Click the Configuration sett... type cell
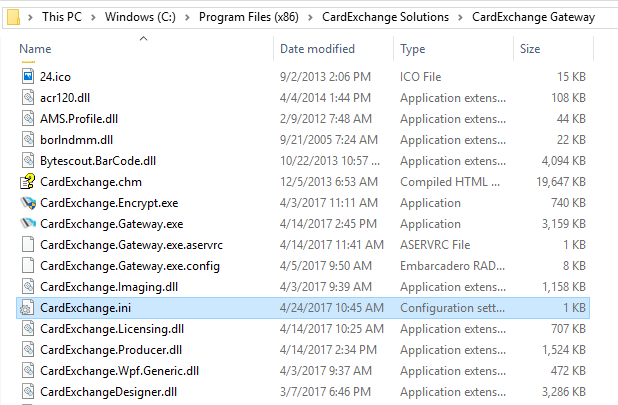Image resolution: width=618 pixels, height=405 pixels. click(452, 308)
